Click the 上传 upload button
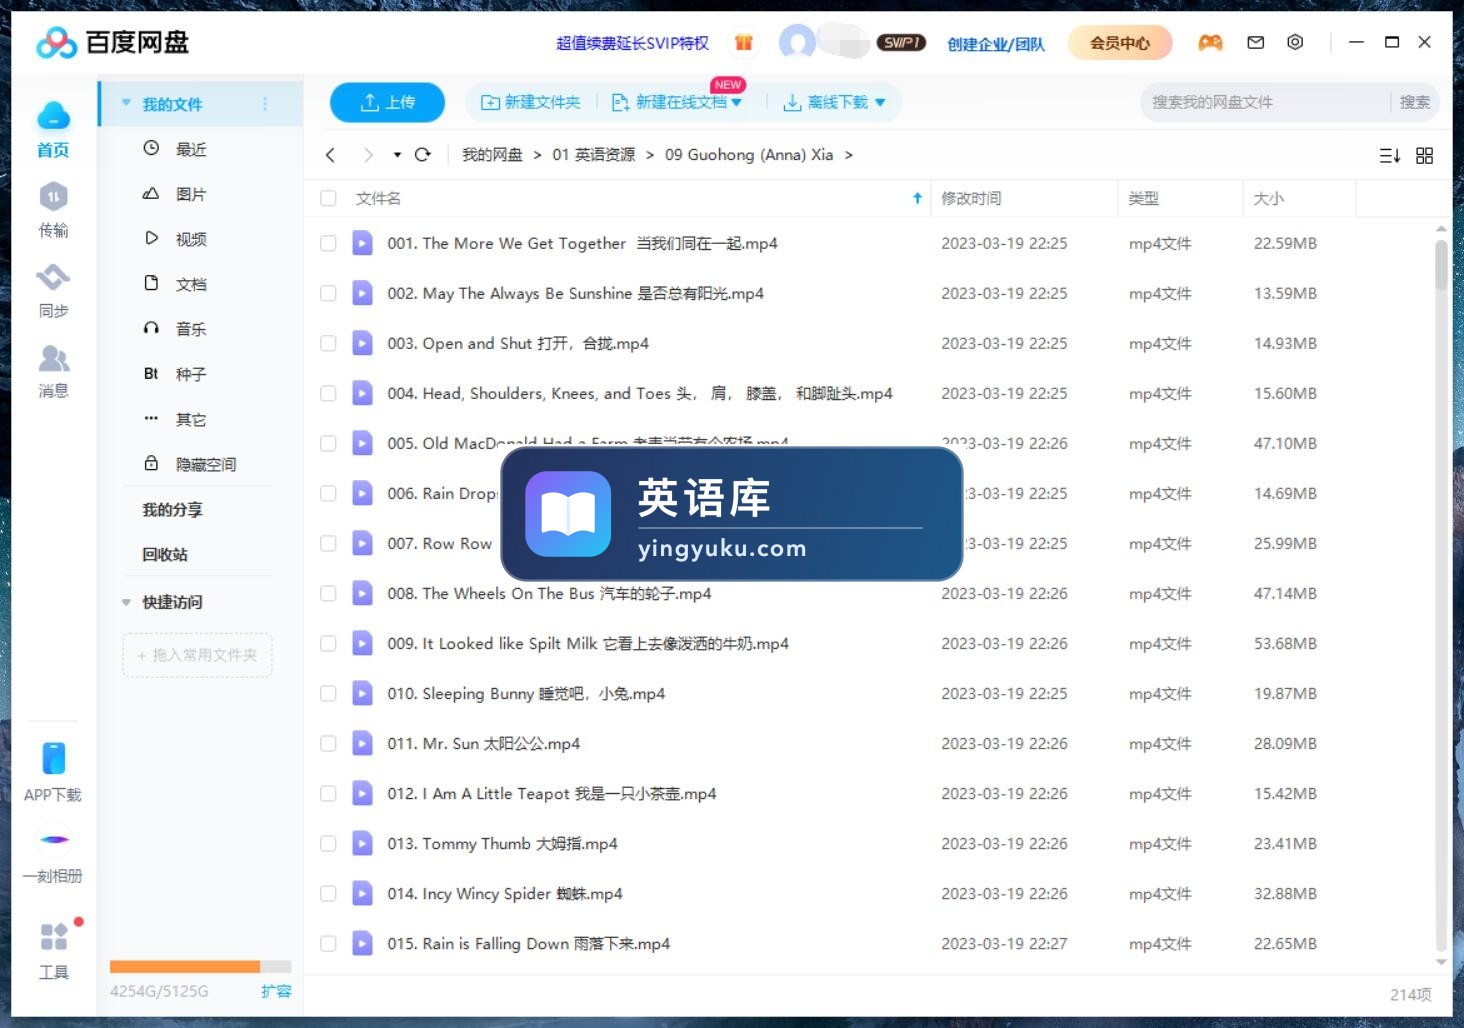 pyautogui.click(x=387, y=102)
